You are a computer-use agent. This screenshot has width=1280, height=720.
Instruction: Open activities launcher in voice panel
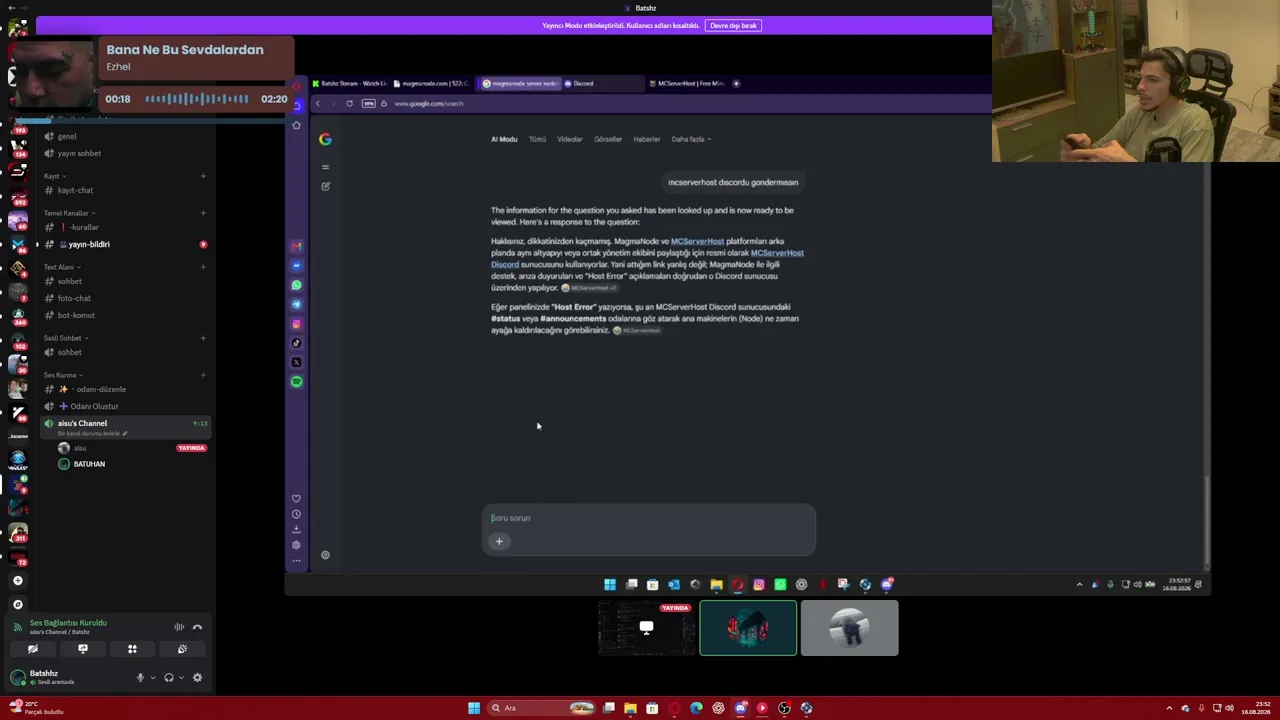(x=132, y=649)
